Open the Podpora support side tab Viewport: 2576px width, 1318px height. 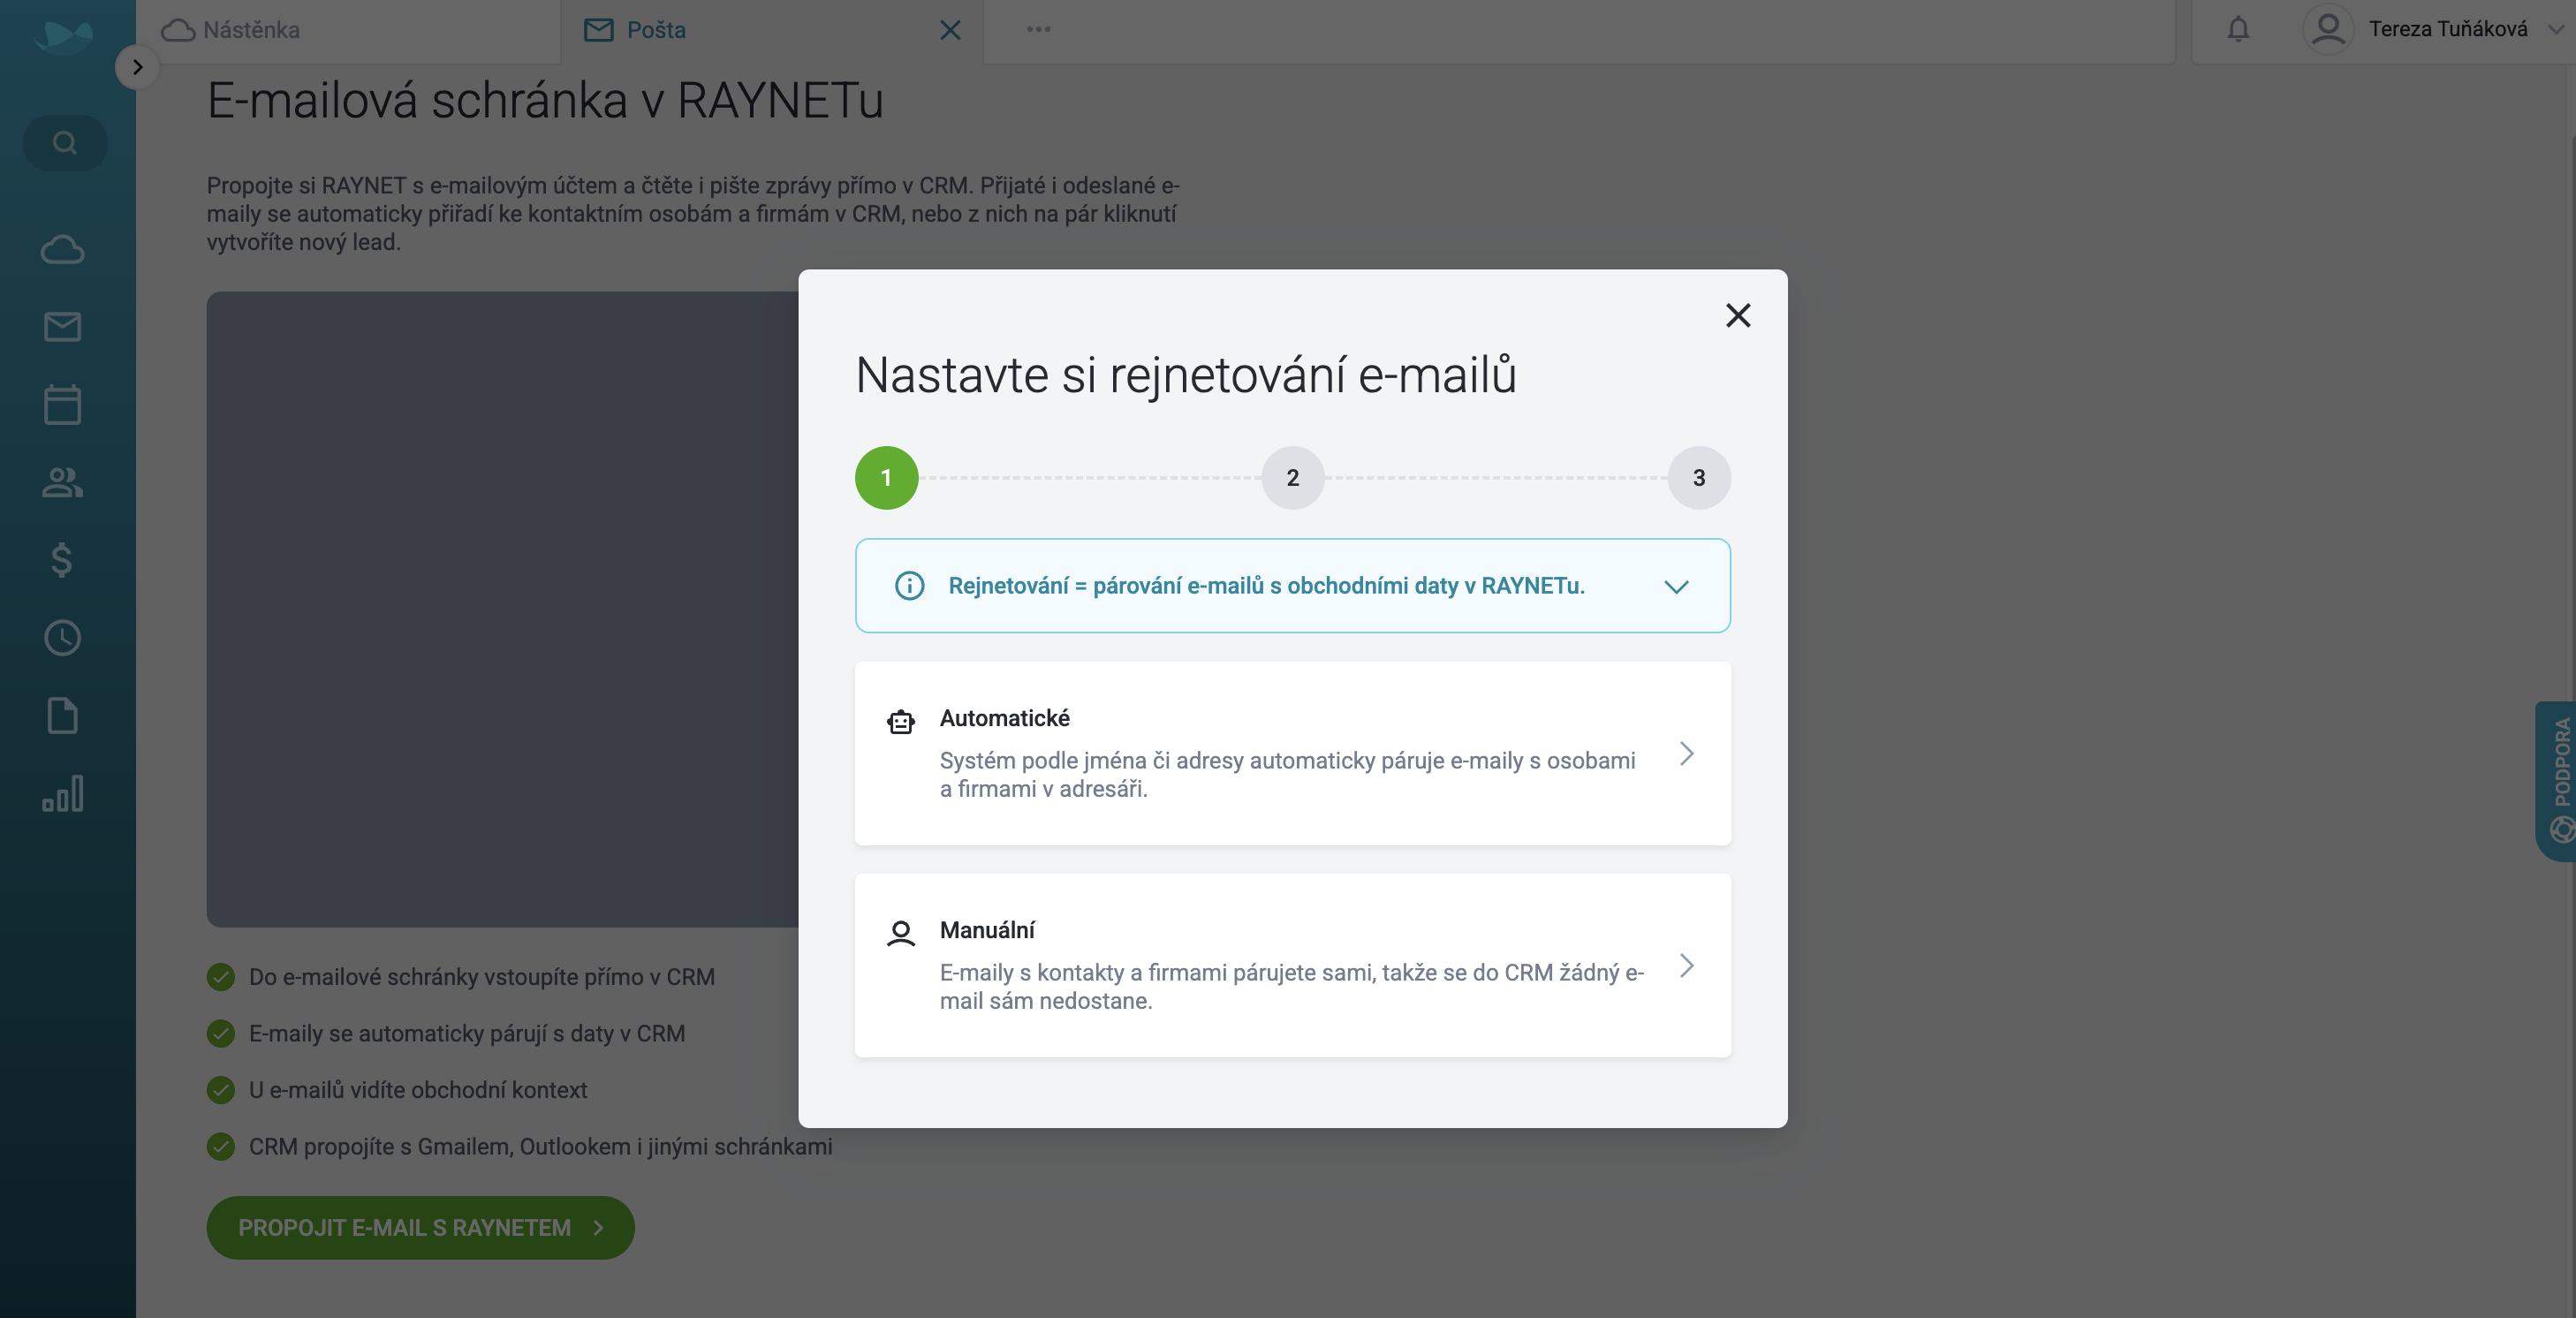(2557, 780)
